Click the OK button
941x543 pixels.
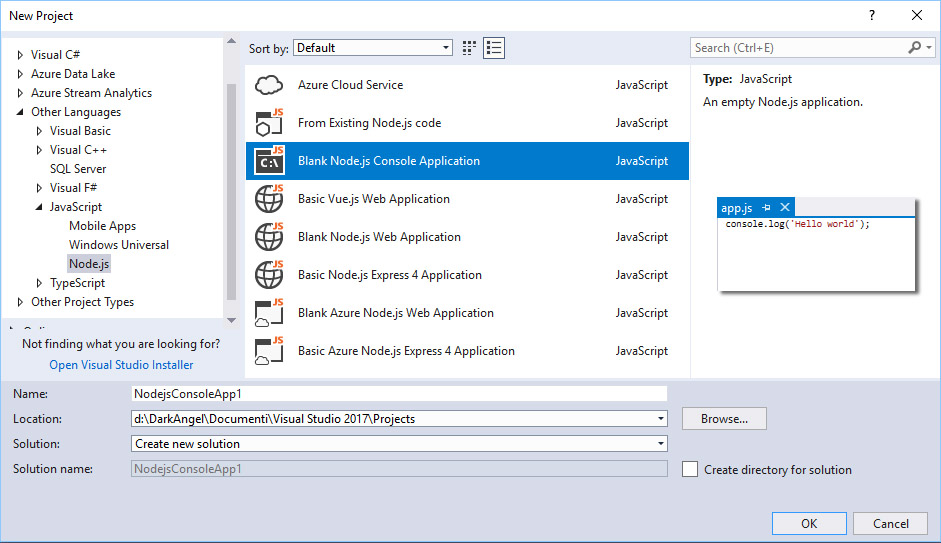click(809, 524)
